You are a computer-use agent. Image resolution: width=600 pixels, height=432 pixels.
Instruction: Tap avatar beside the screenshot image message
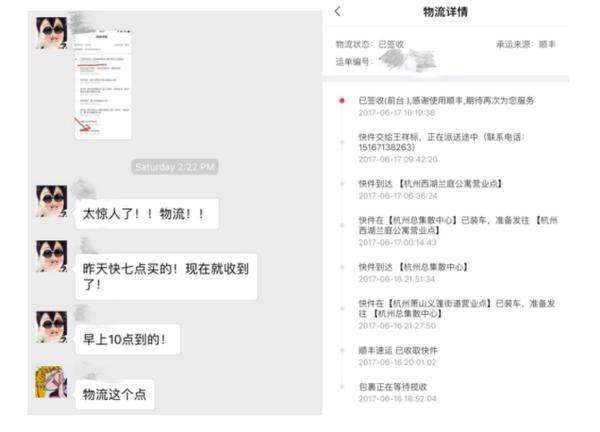click(52, 36)
